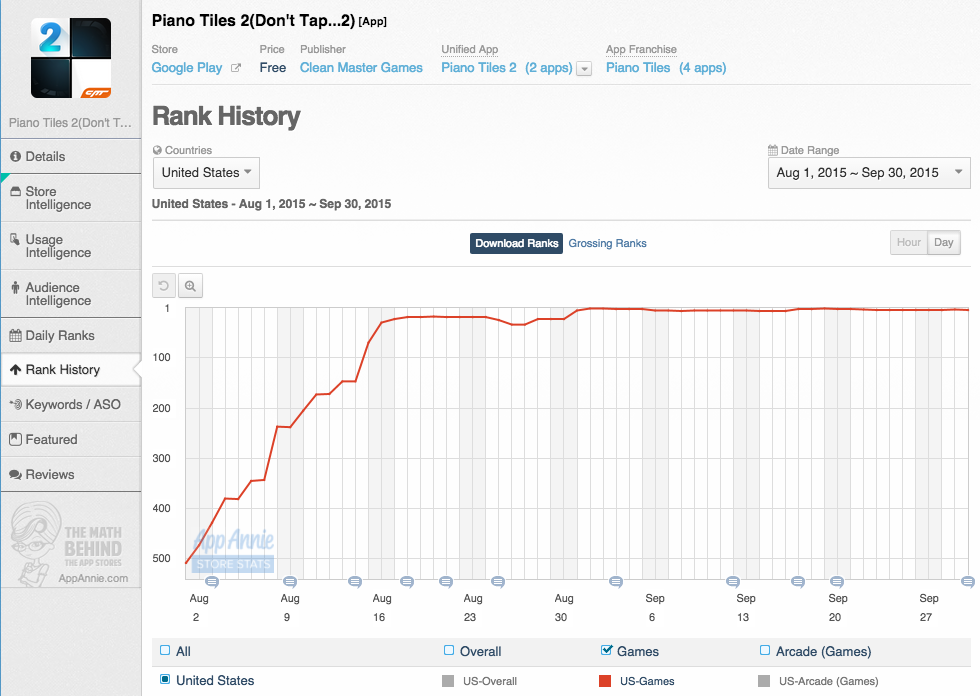
Task: Click the magnifier zoom icon above the chart
Action: [x=190, y=286]
